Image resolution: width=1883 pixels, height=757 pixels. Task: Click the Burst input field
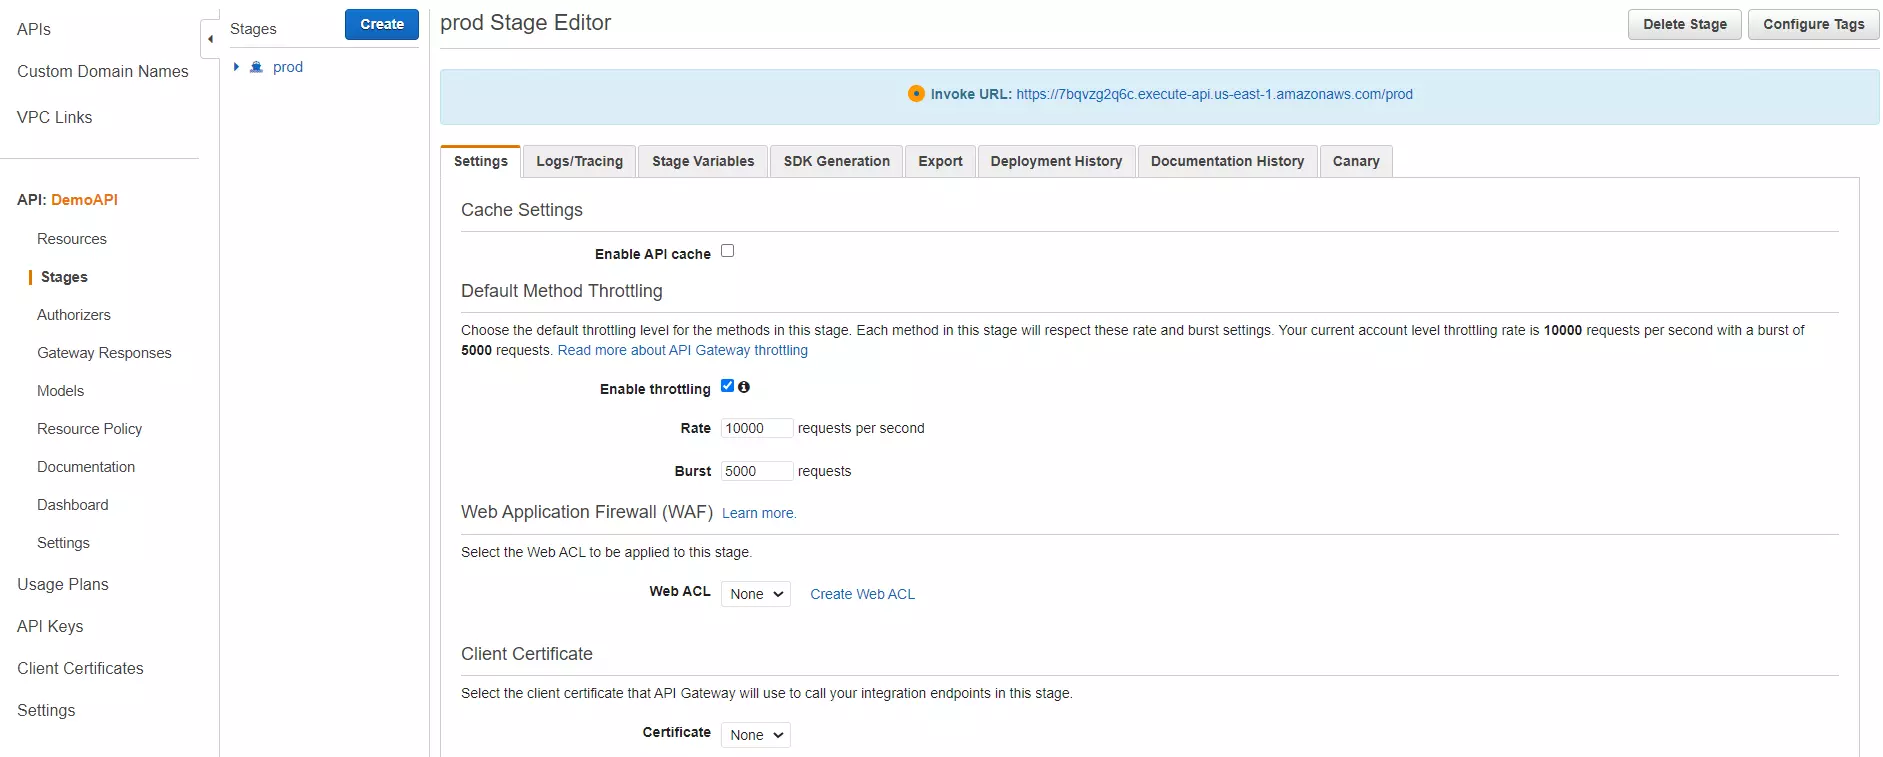tap(756, 471)
